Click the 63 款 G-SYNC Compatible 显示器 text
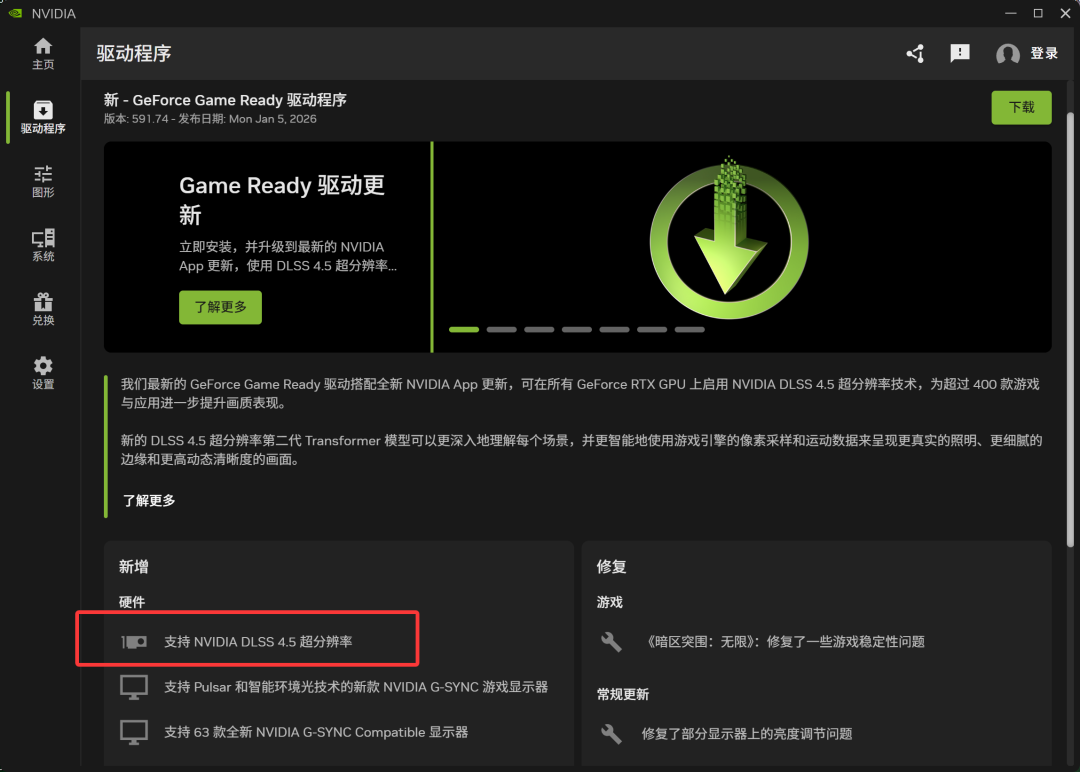Image resolution: width=1080 pixels, height=772 pixels. point(316,732)
